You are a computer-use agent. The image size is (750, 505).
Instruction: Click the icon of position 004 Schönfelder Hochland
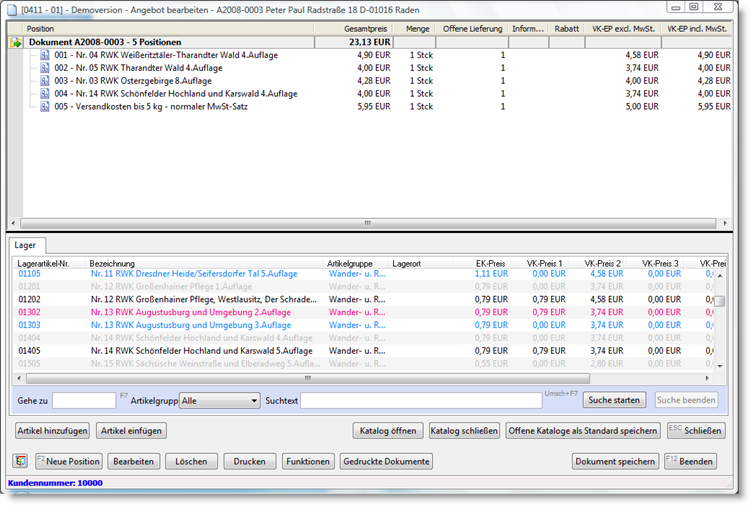coord(45,94)
